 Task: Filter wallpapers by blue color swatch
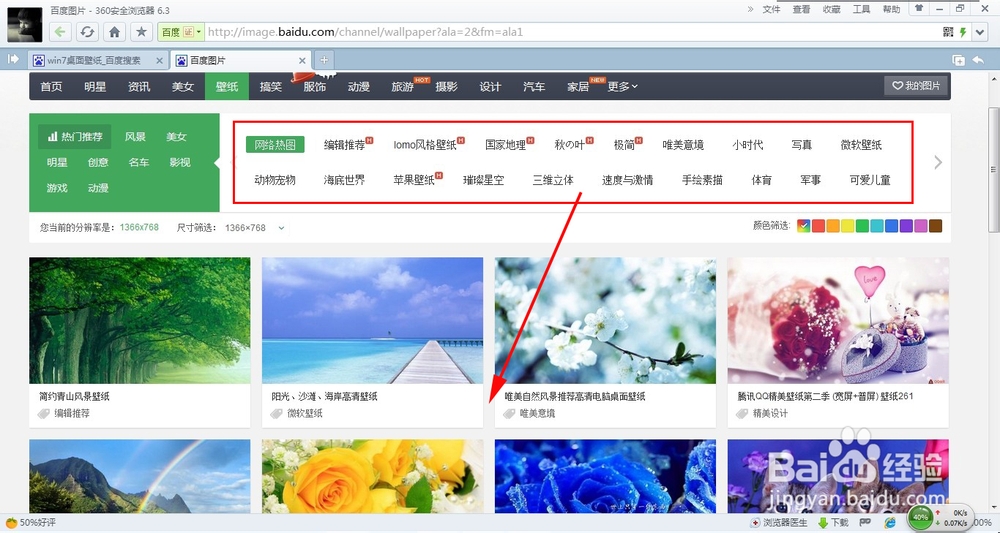(892, 226)
